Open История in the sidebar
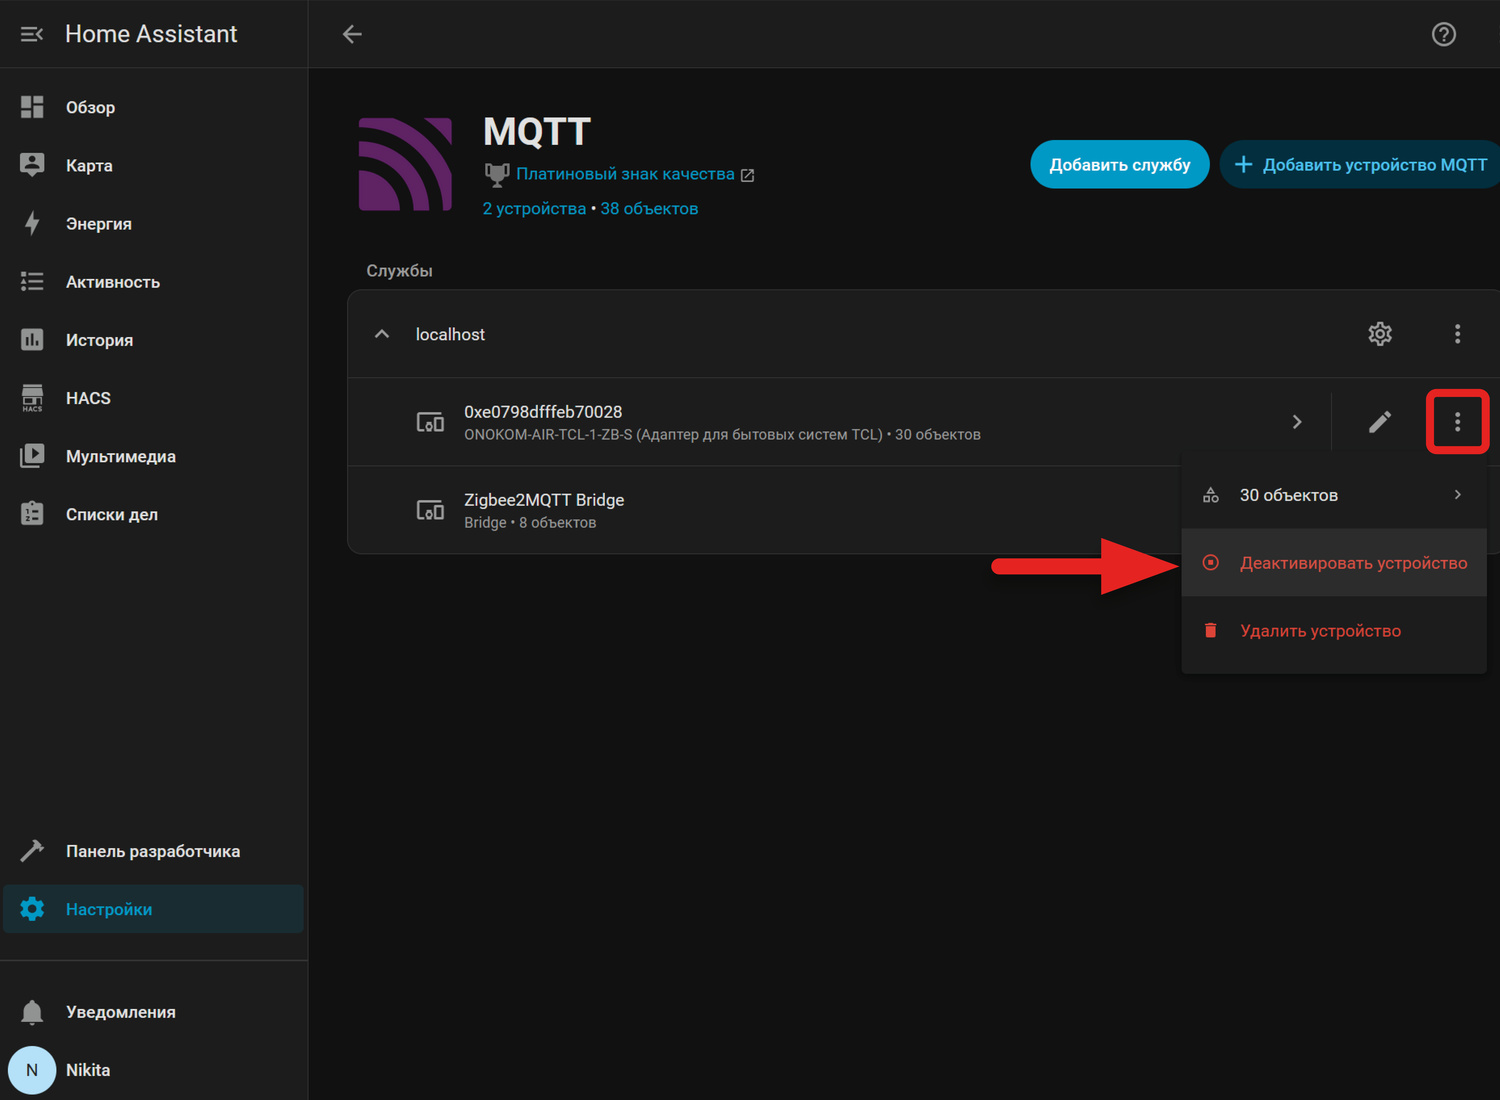The width and height of the screenshot is (1500, 1100). 154,340
